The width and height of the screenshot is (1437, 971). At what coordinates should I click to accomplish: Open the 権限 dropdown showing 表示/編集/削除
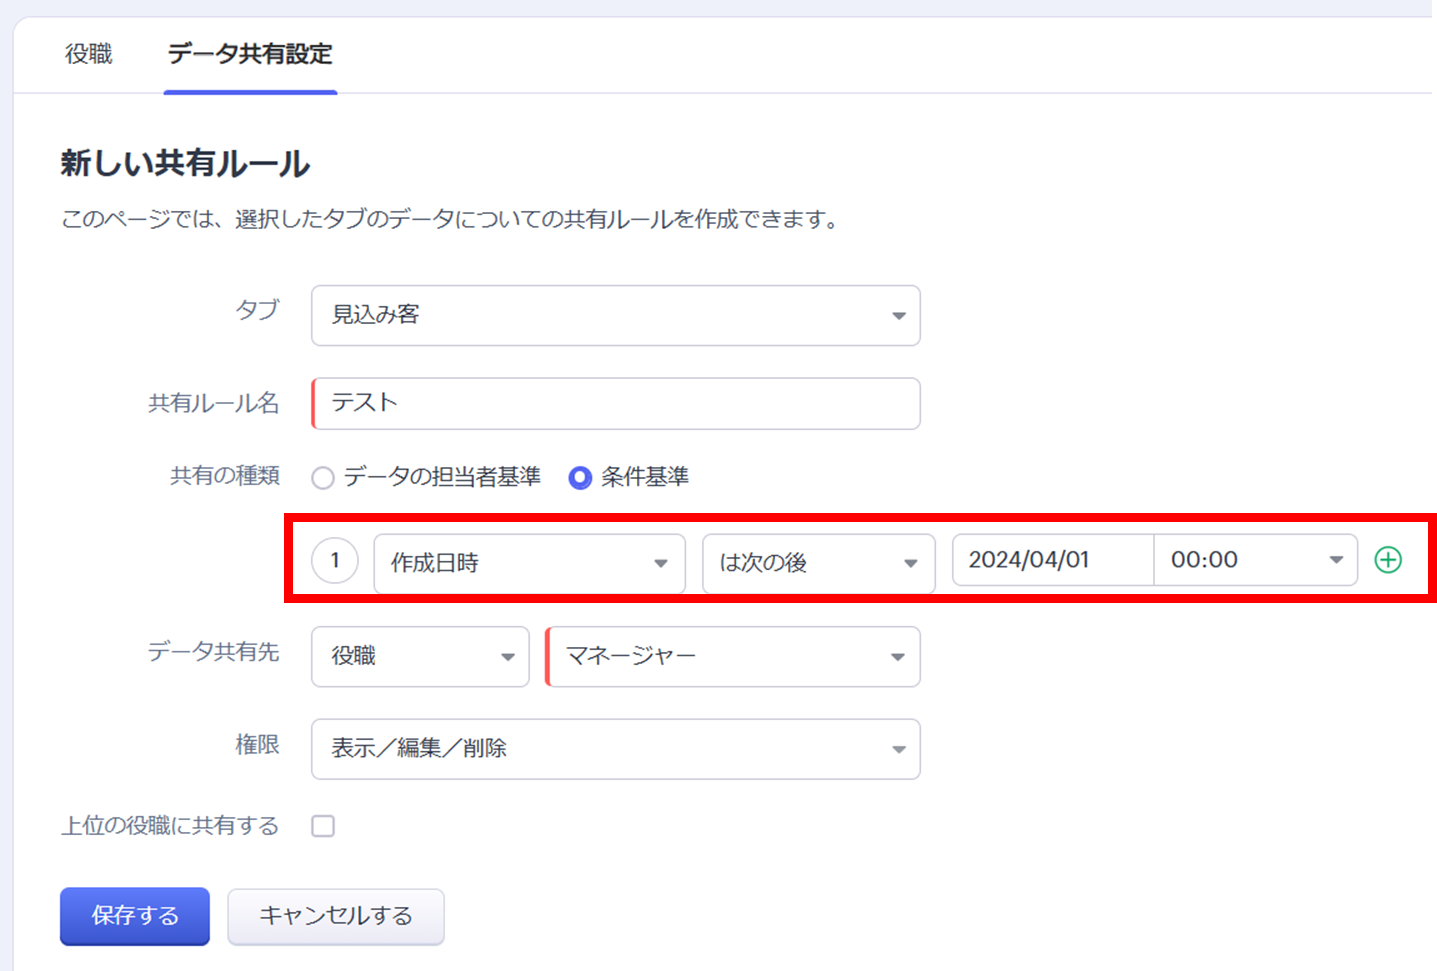[614, 749]
